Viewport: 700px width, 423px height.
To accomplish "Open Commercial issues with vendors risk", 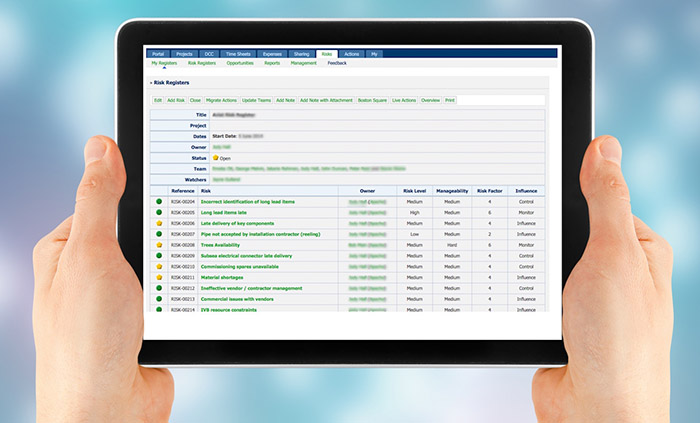I will [237, 299].
